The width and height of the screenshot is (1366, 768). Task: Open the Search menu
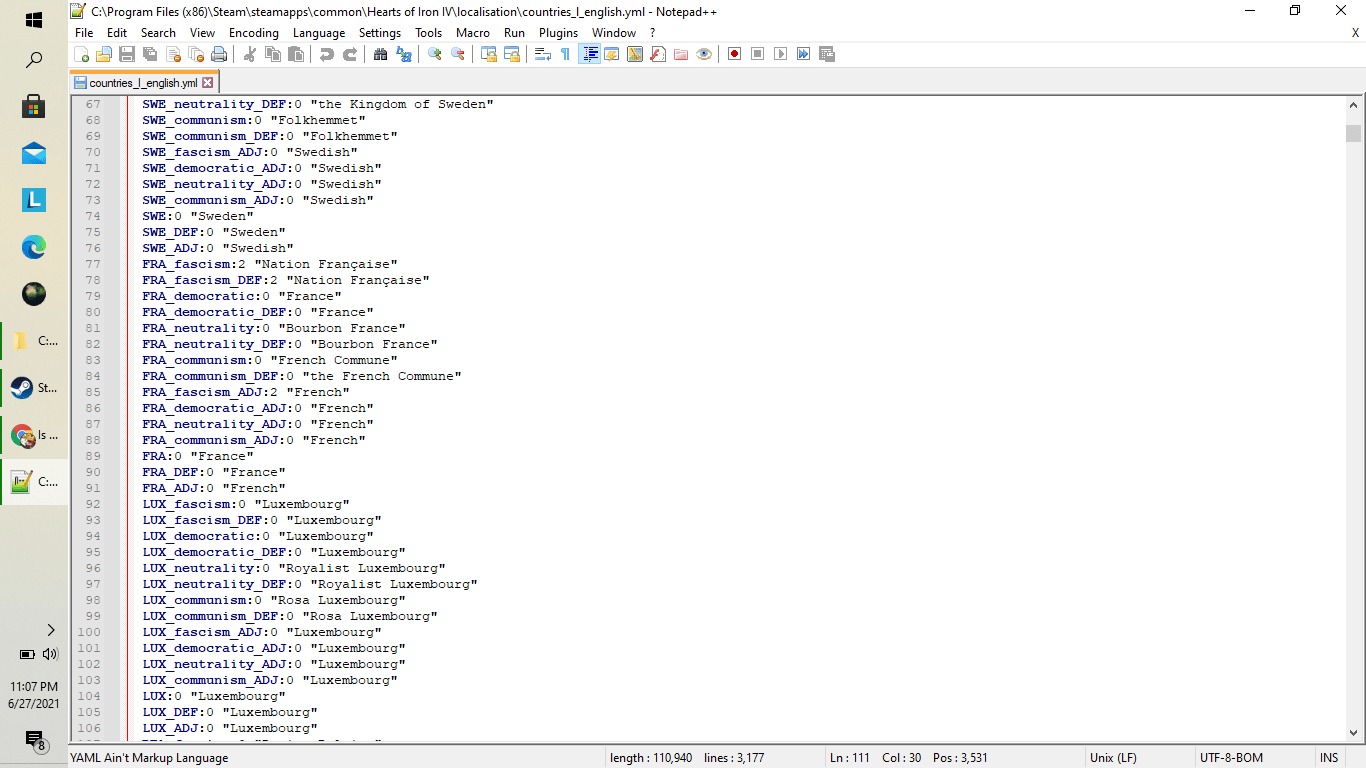(x=158, y=33)
